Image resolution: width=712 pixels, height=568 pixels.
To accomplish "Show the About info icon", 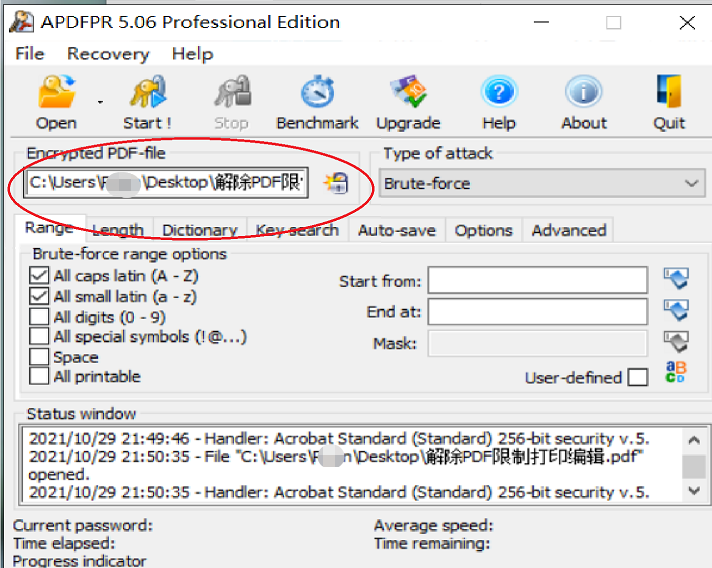I will [583, 92].
